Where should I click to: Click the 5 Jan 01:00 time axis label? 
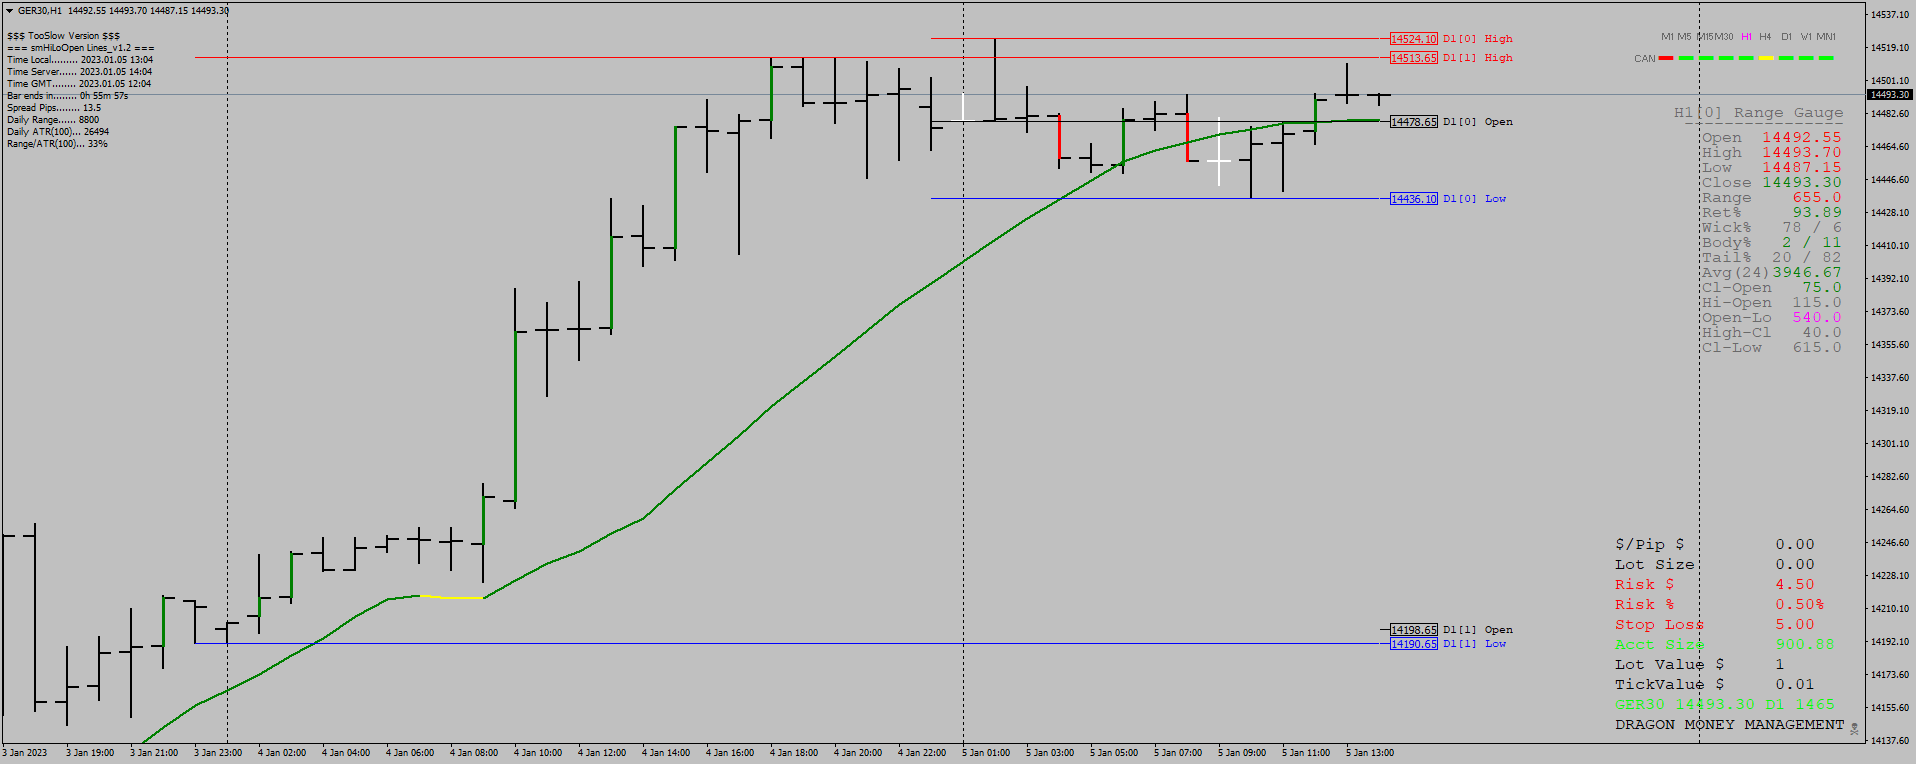(x=986, y=753)
